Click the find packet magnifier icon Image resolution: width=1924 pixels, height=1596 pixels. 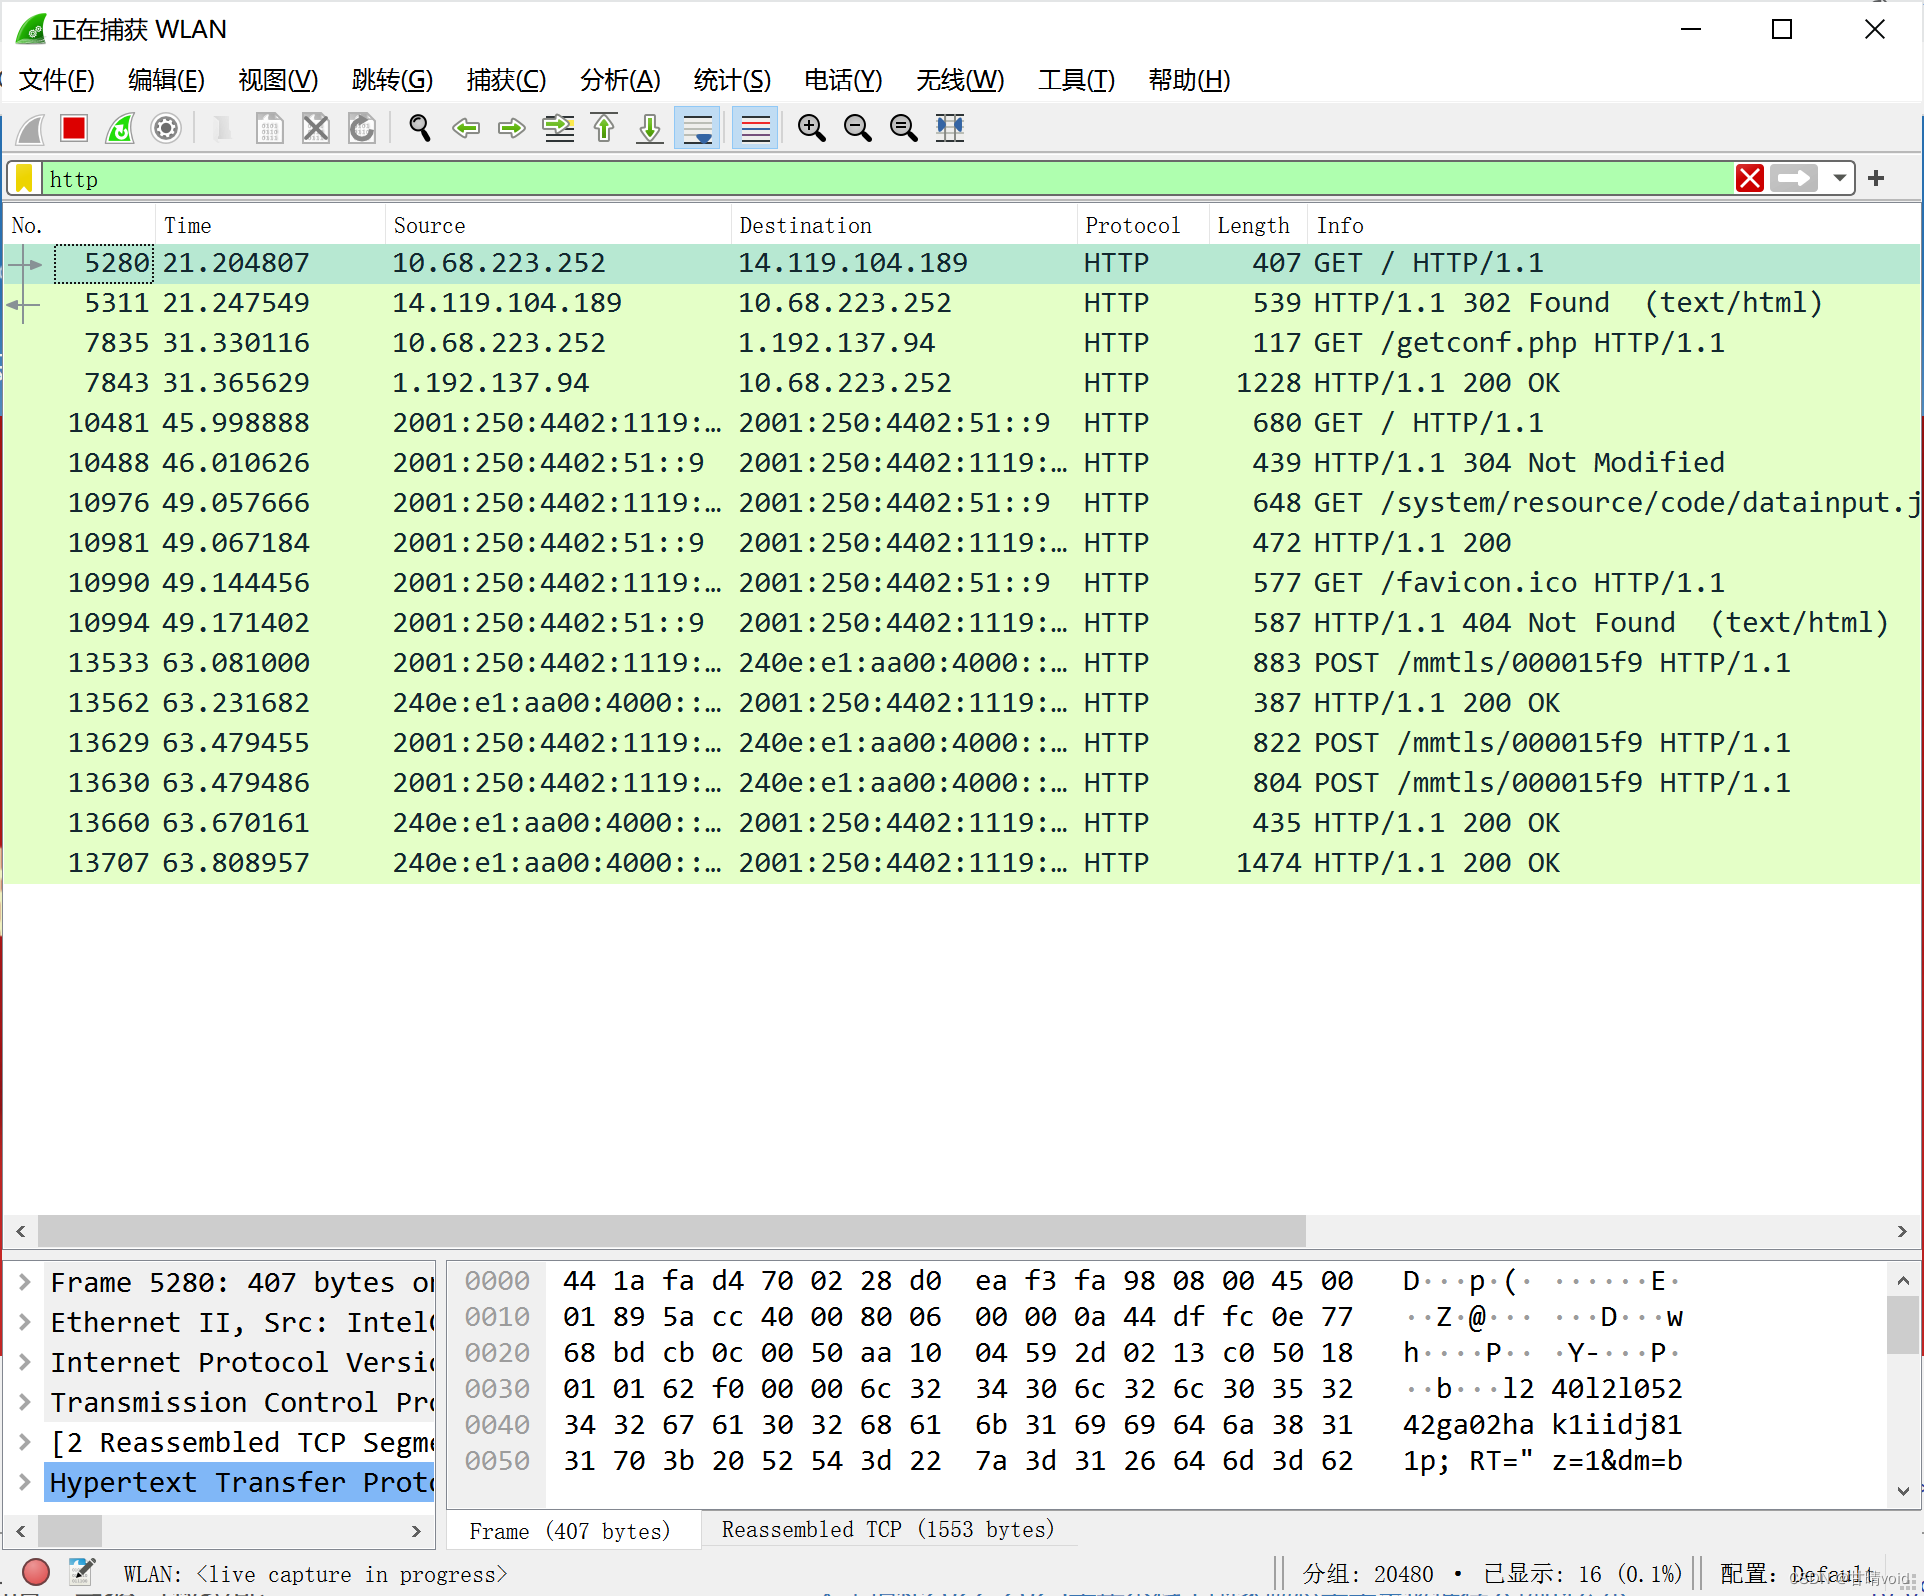point(420,128)
